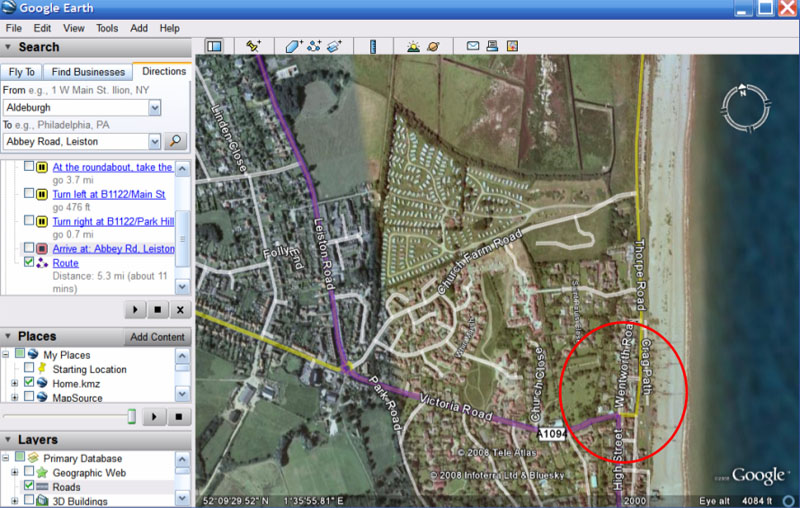
Task: Click the magnifier search button
Action: pyautogui.click(x=175, y=141)
